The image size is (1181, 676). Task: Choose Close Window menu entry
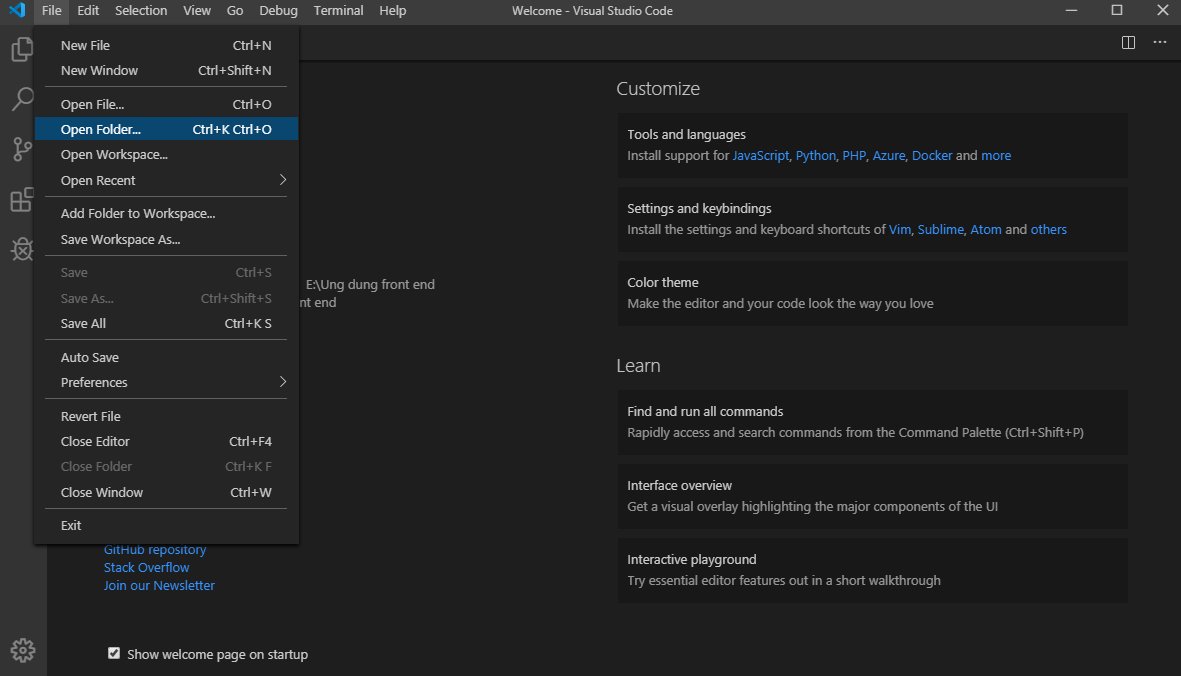166,492
